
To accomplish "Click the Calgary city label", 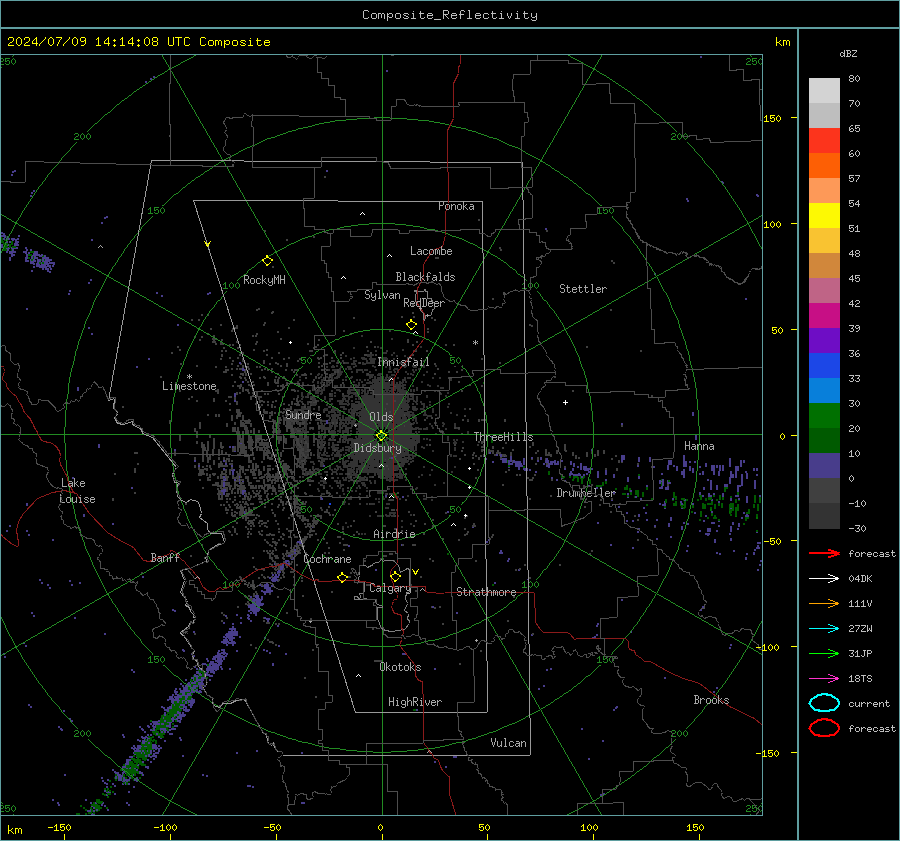I will coord(390,588).
